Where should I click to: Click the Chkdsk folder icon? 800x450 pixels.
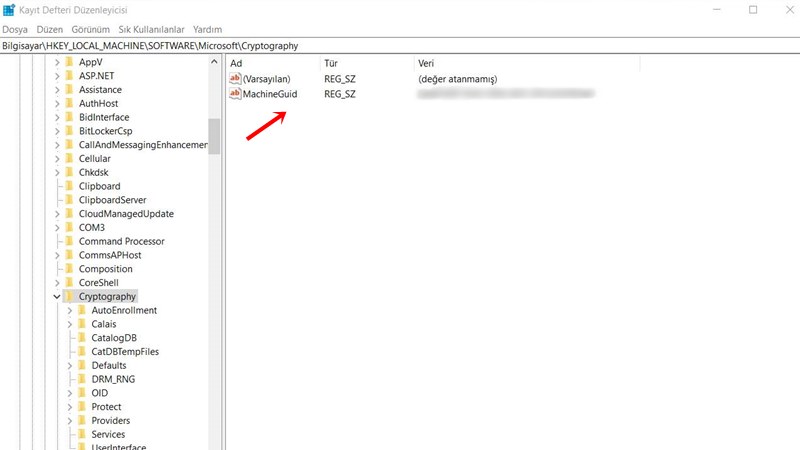[70, 172]
